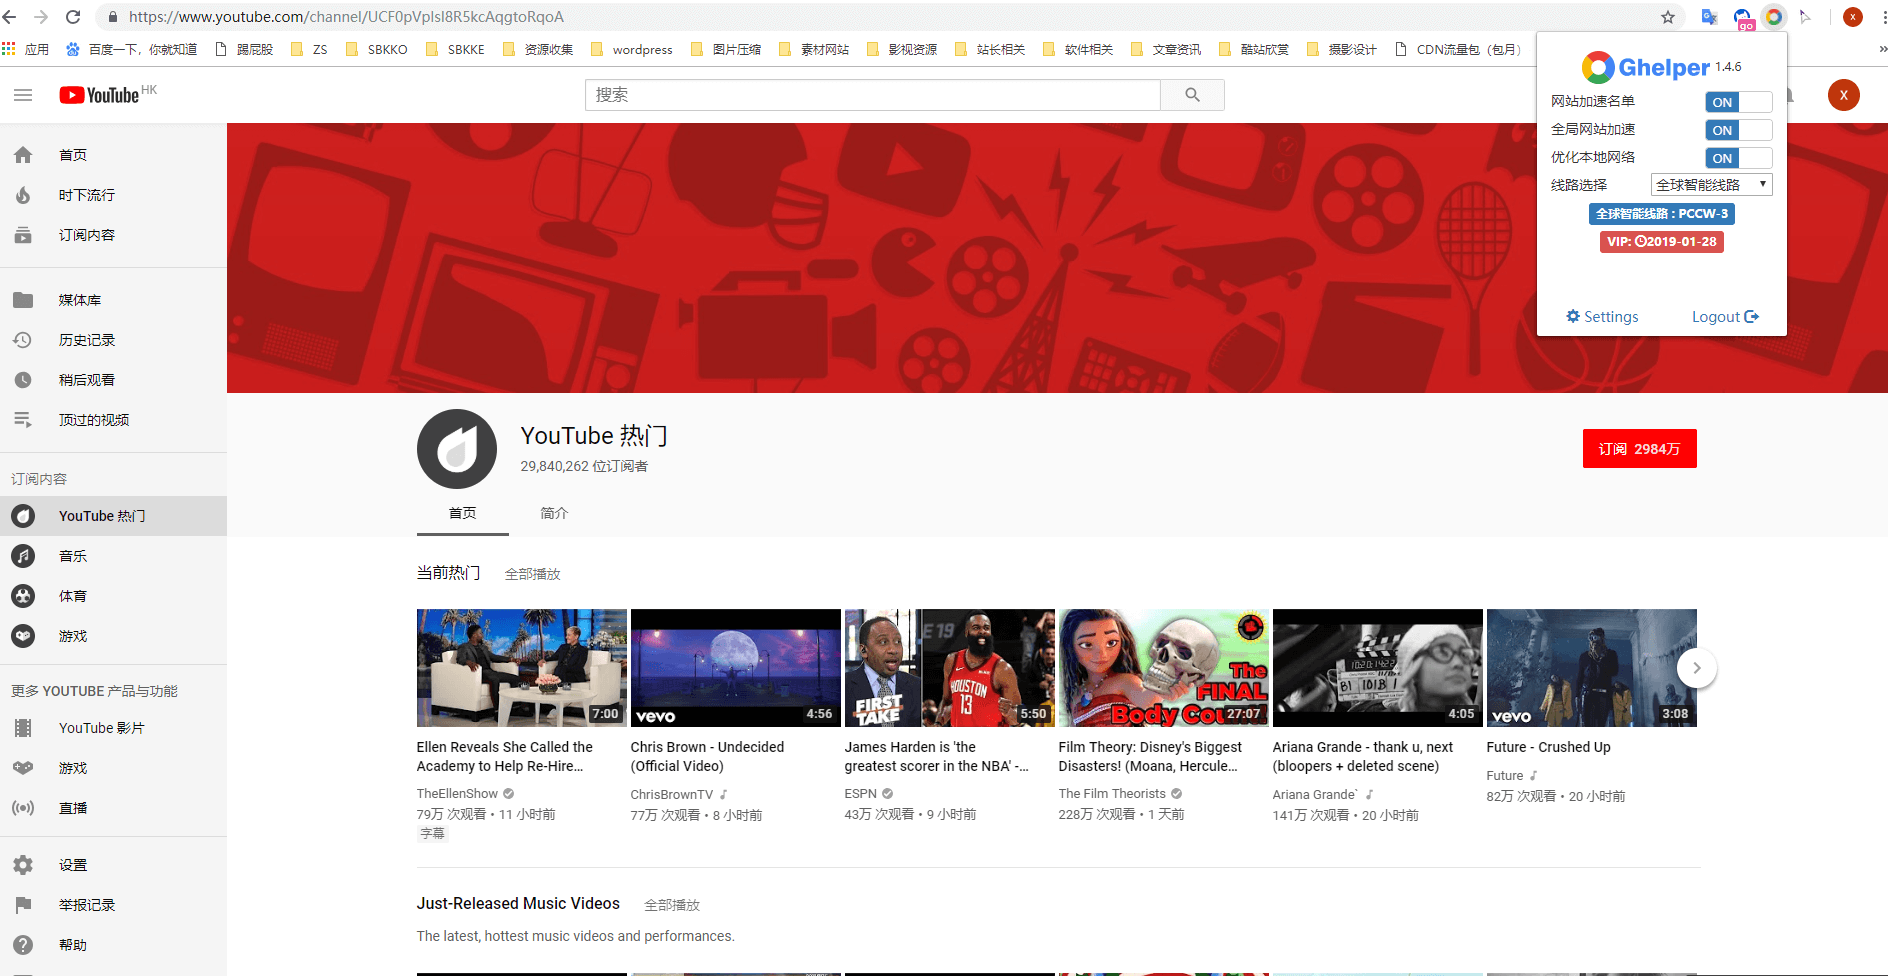
Task: Toggle 全局网站加速 switch in Ghelper
Action: pos(1738,130)
